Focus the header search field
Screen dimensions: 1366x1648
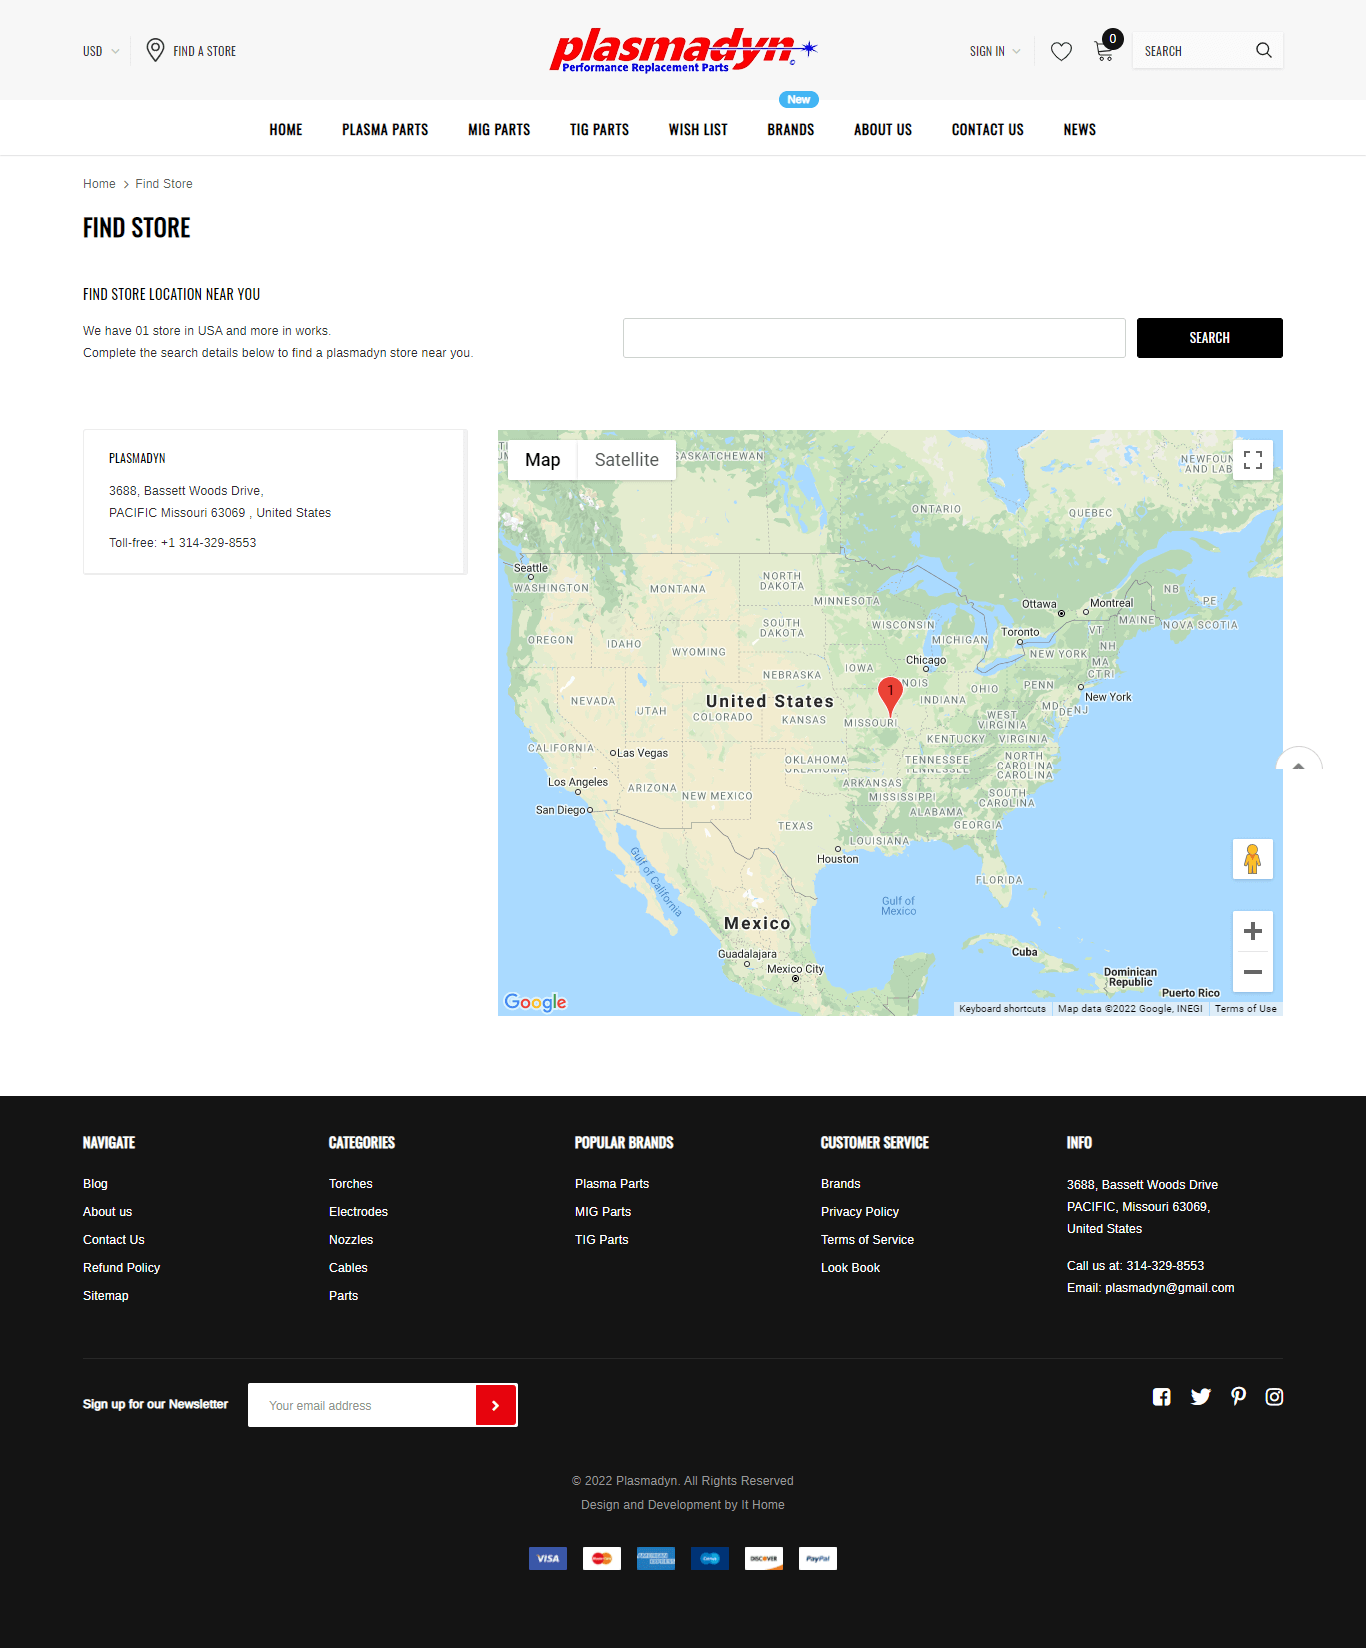(x=1195, y=51)
